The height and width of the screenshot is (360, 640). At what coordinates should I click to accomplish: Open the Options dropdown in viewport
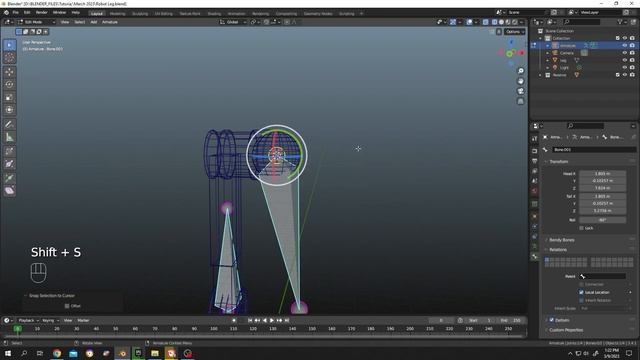pyautogui.click(x=514, y=31)
